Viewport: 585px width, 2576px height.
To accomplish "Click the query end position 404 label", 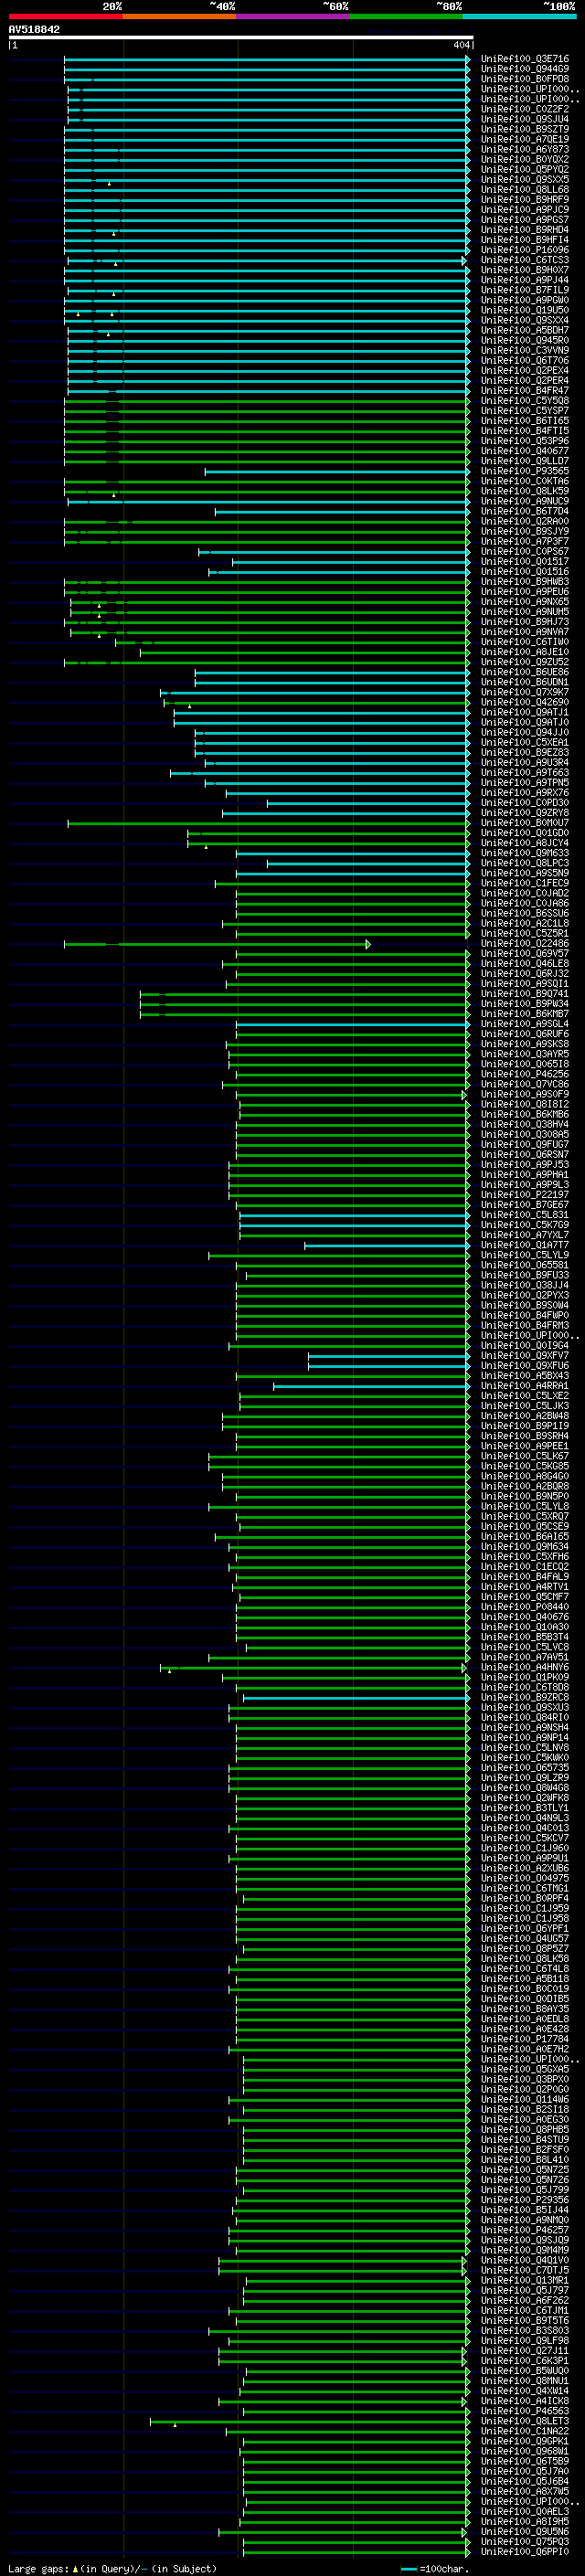I will [x=461, y=45].
